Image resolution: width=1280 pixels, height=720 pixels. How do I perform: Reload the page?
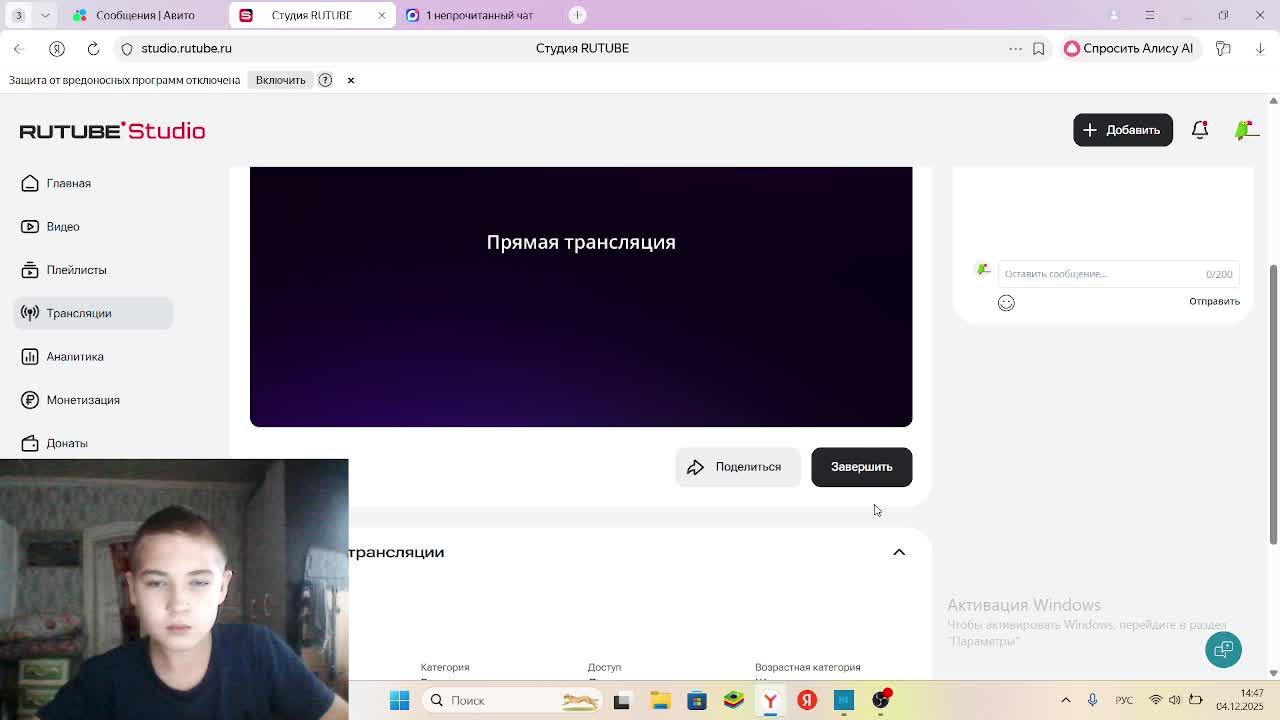tap(93, 48)
